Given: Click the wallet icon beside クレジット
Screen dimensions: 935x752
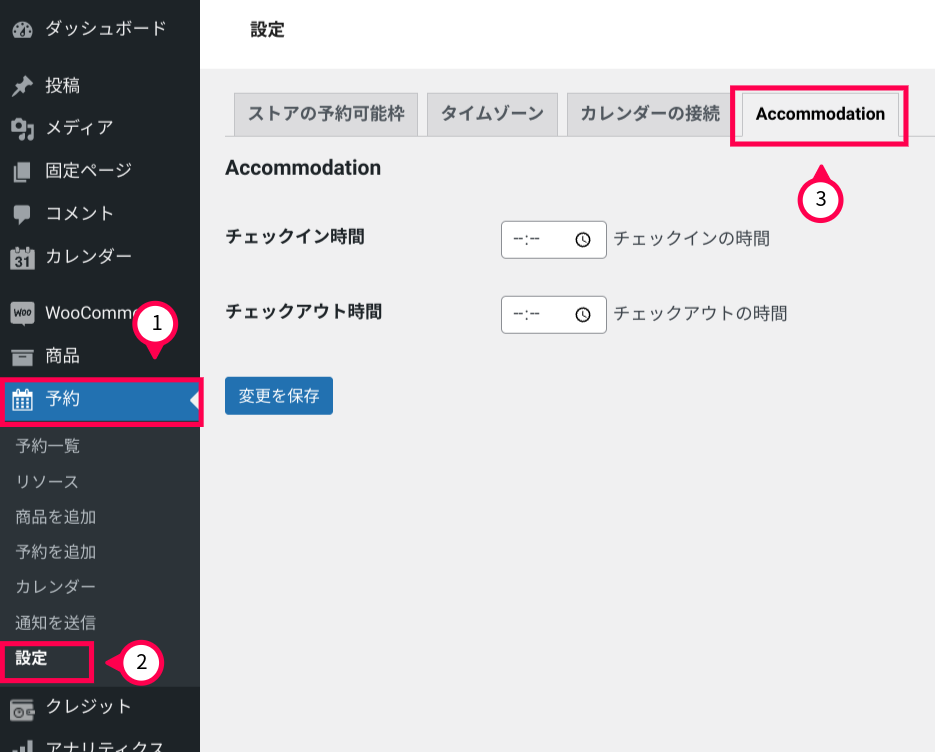Looking at the screenshot, I should point(23,710).
